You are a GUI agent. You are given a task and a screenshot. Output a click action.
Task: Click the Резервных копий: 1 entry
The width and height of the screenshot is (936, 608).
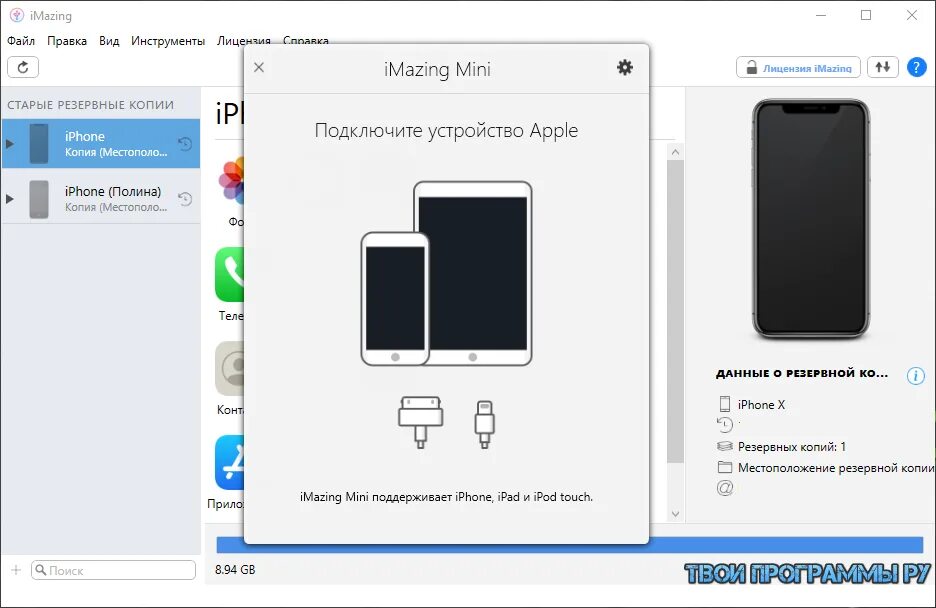pyautogui.click(x=792, y=446)
